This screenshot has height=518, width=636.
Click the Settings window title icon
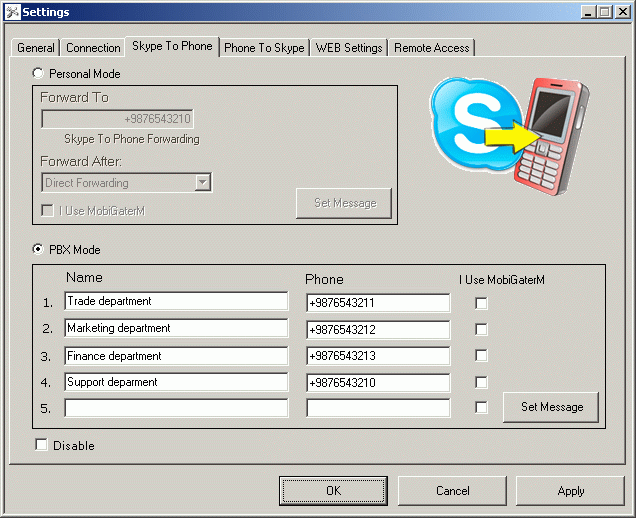coord(11,11)
